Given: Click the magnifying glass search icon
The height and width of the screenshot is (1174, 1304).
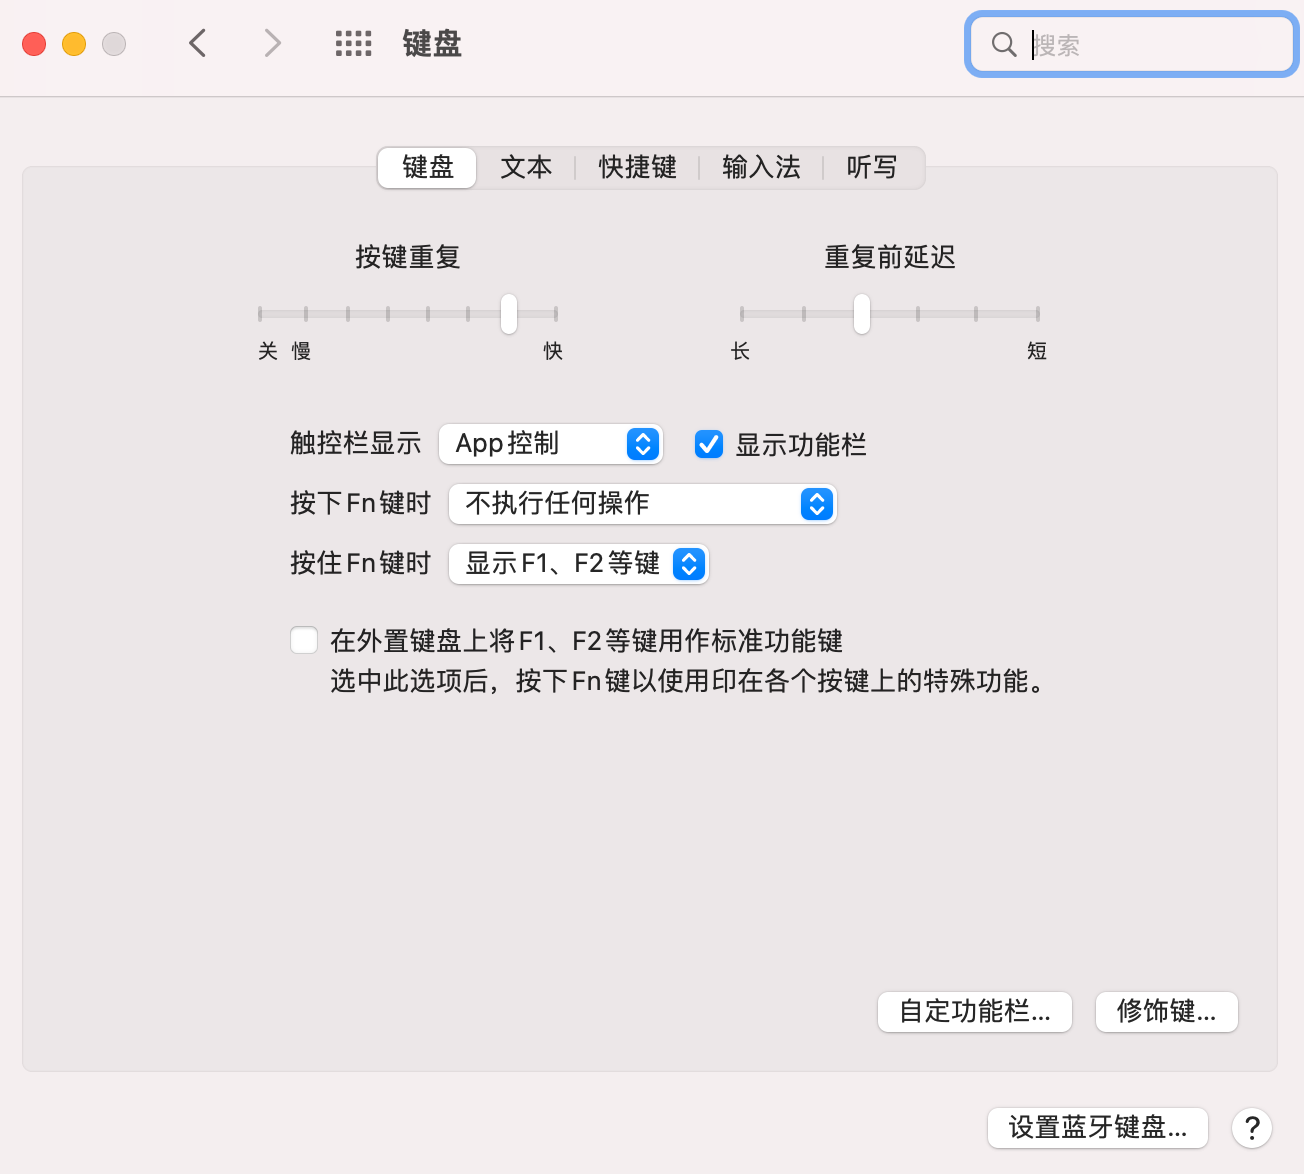Looking at the screenshot, I should tap(1003, 44).
